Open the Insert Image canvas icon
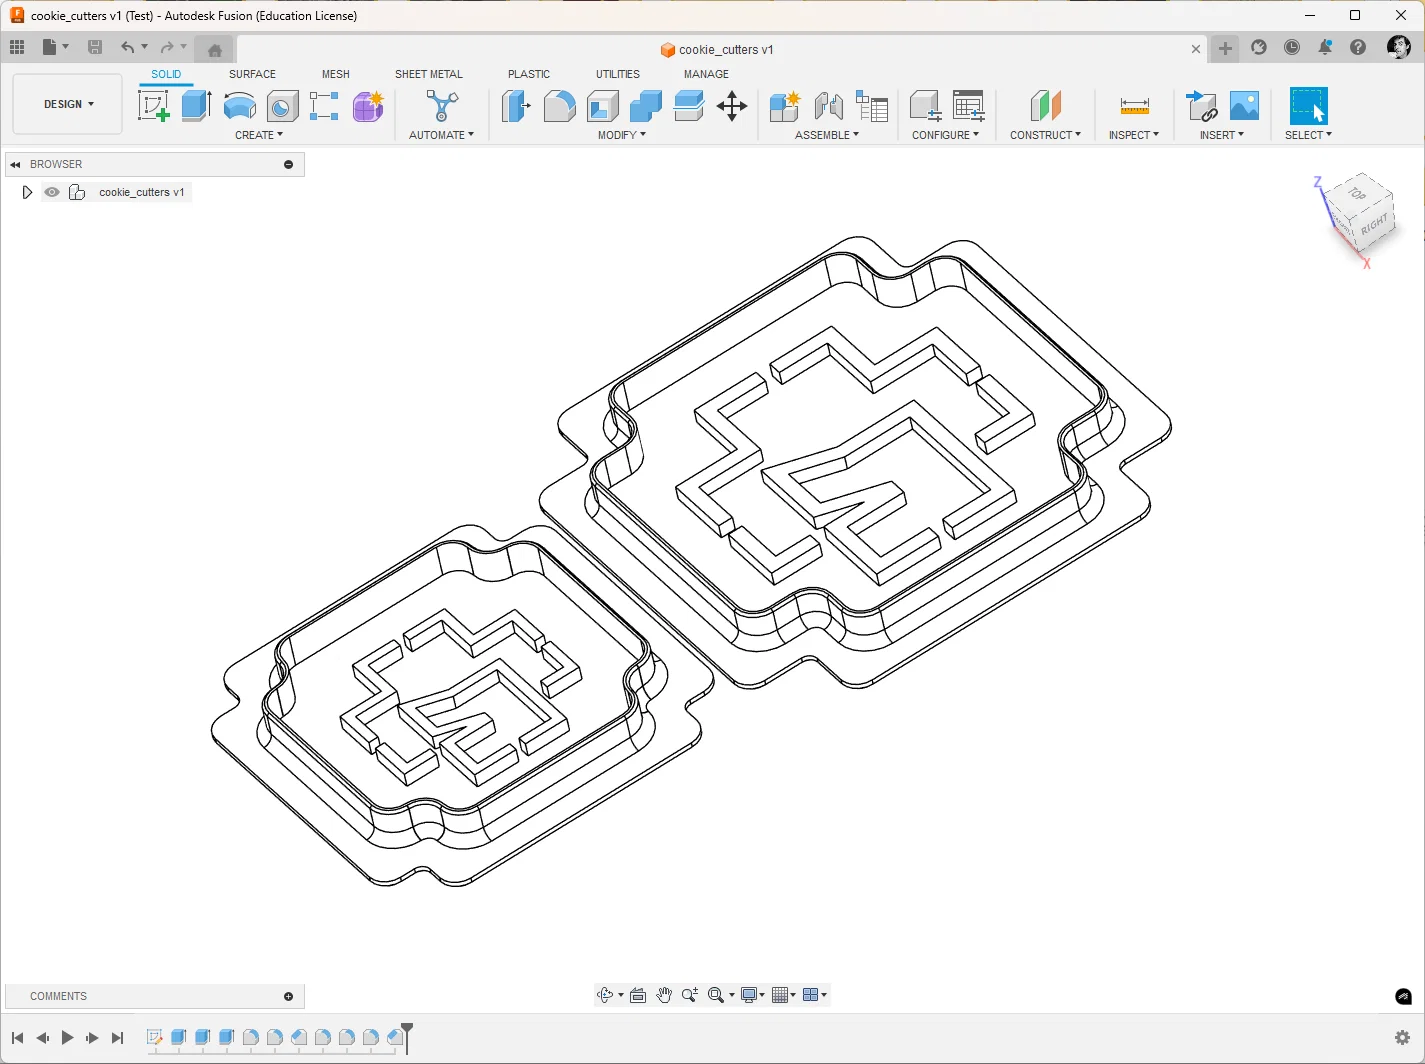The width and height of the screenshot is (1425, 1064). click(1244, 106)
